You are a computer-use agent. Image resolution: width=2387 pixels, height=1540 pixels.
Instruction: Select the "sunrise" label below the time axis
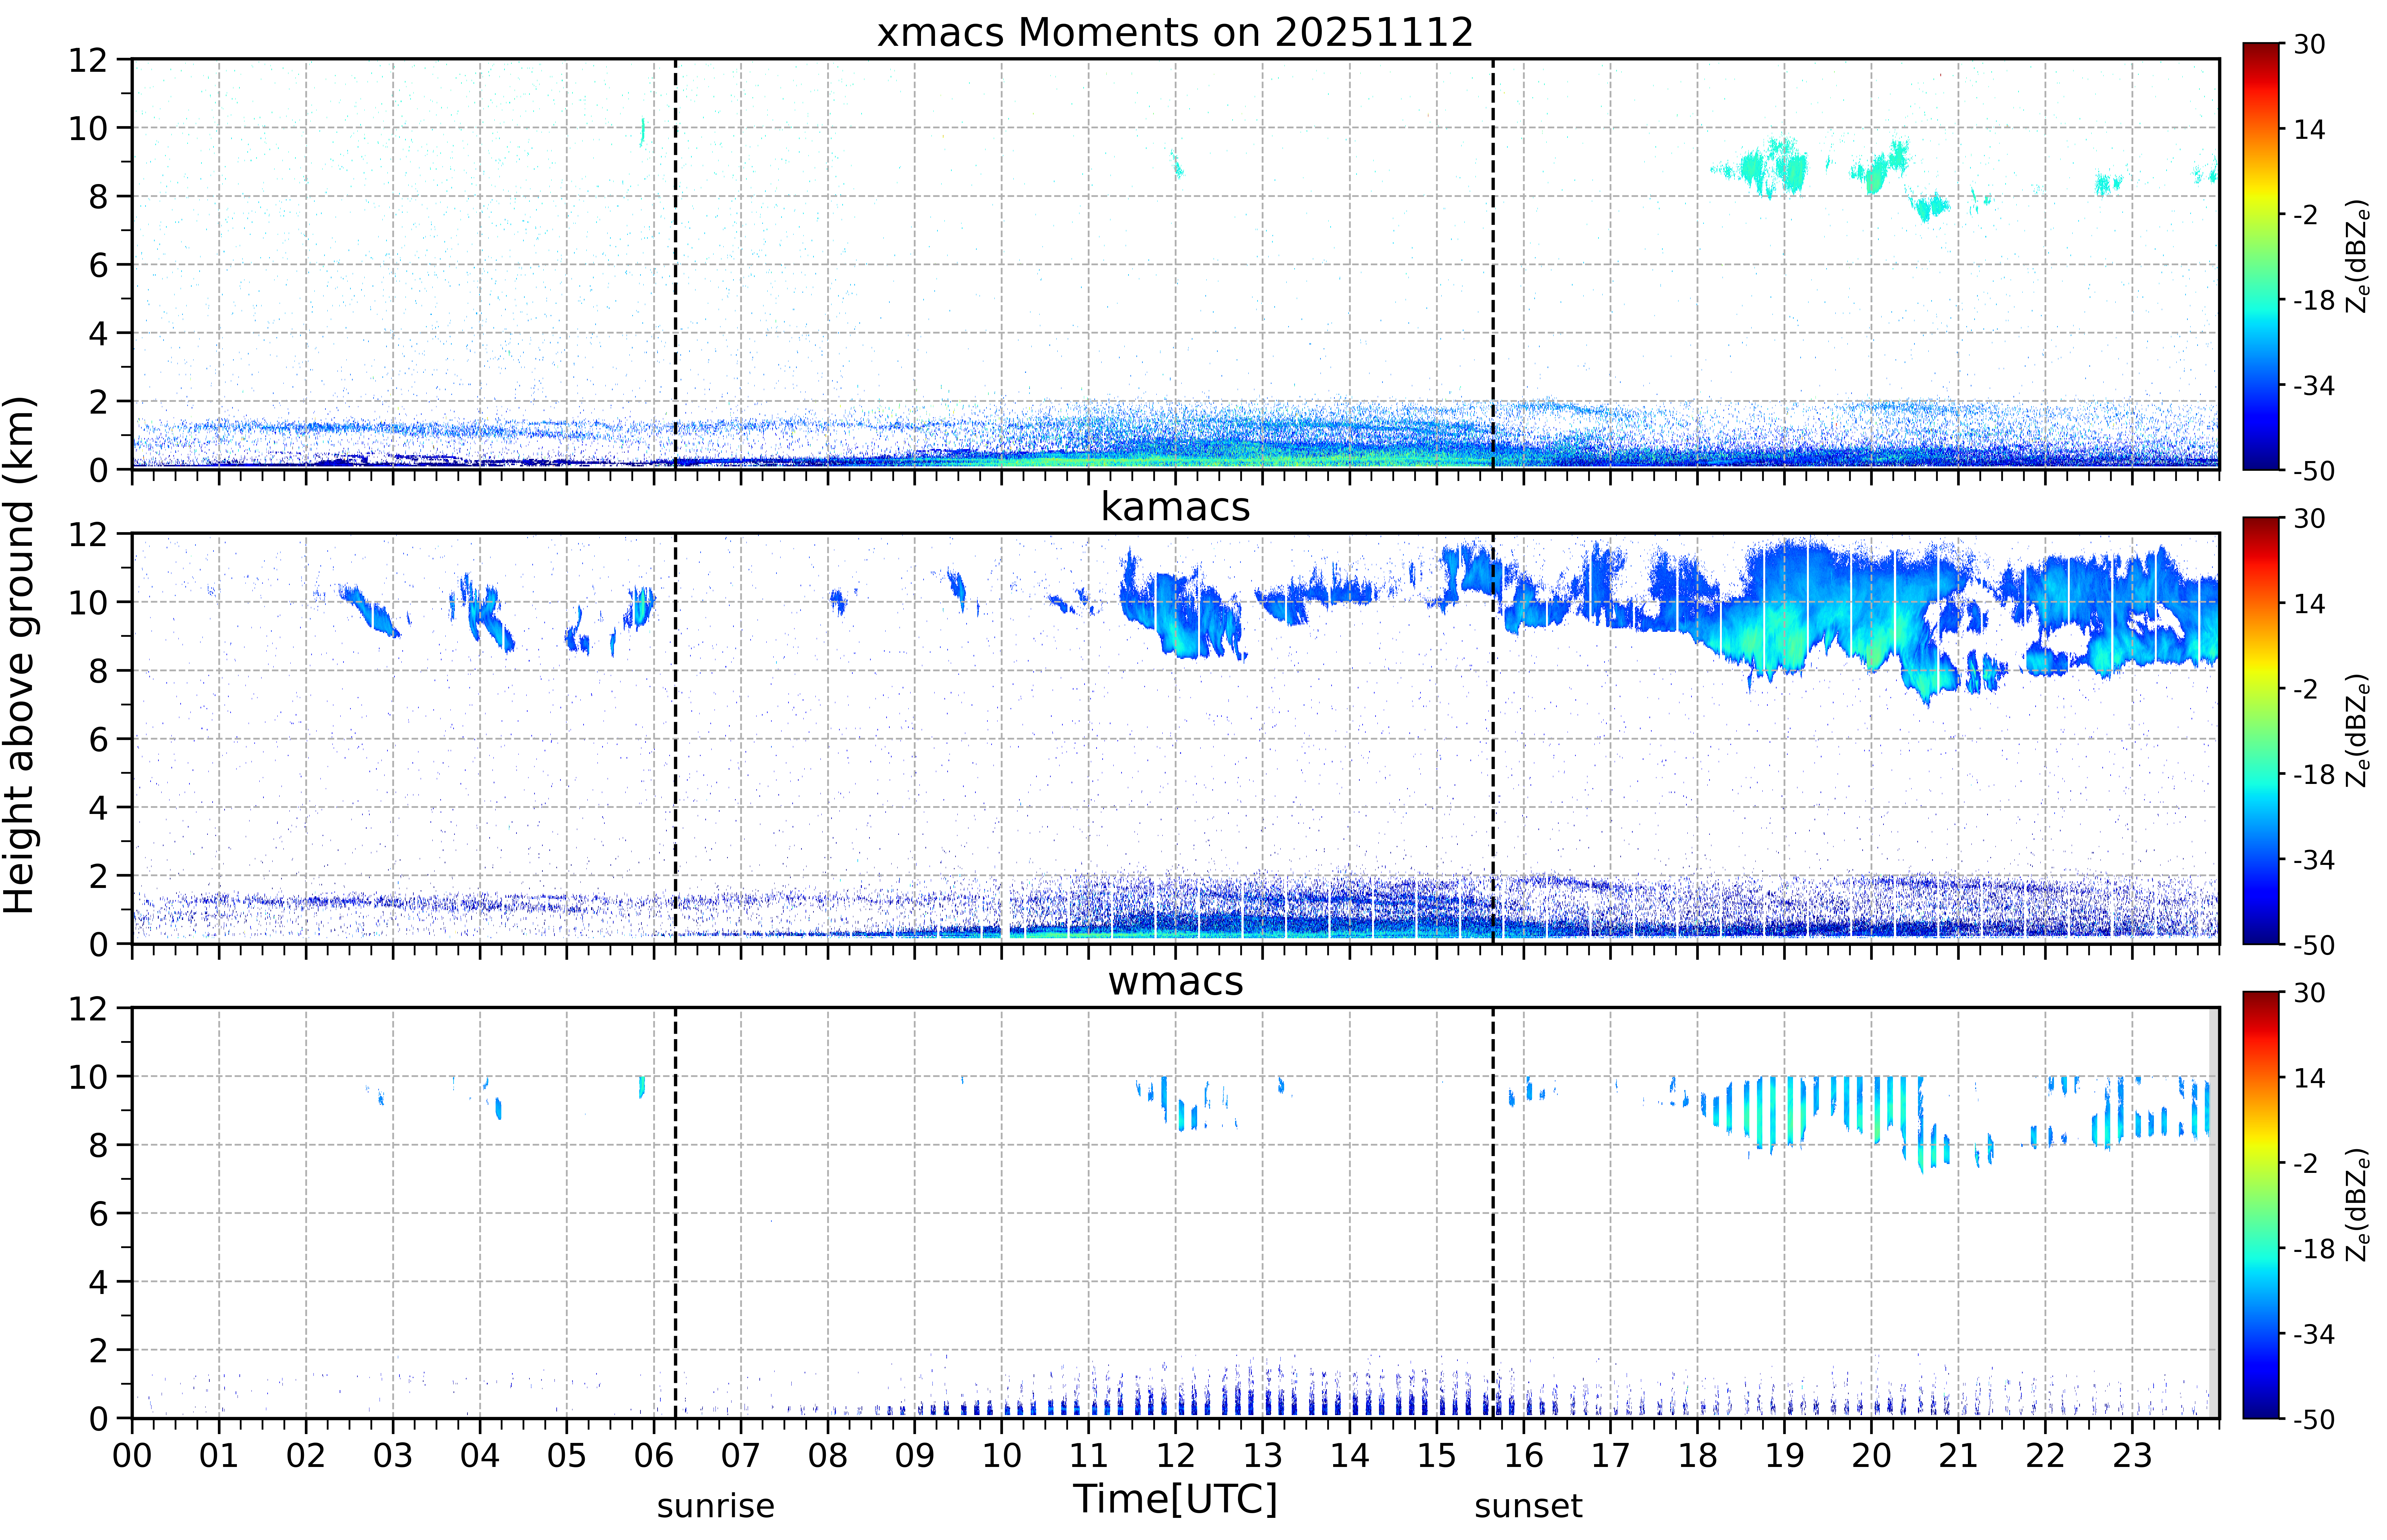716,1506
